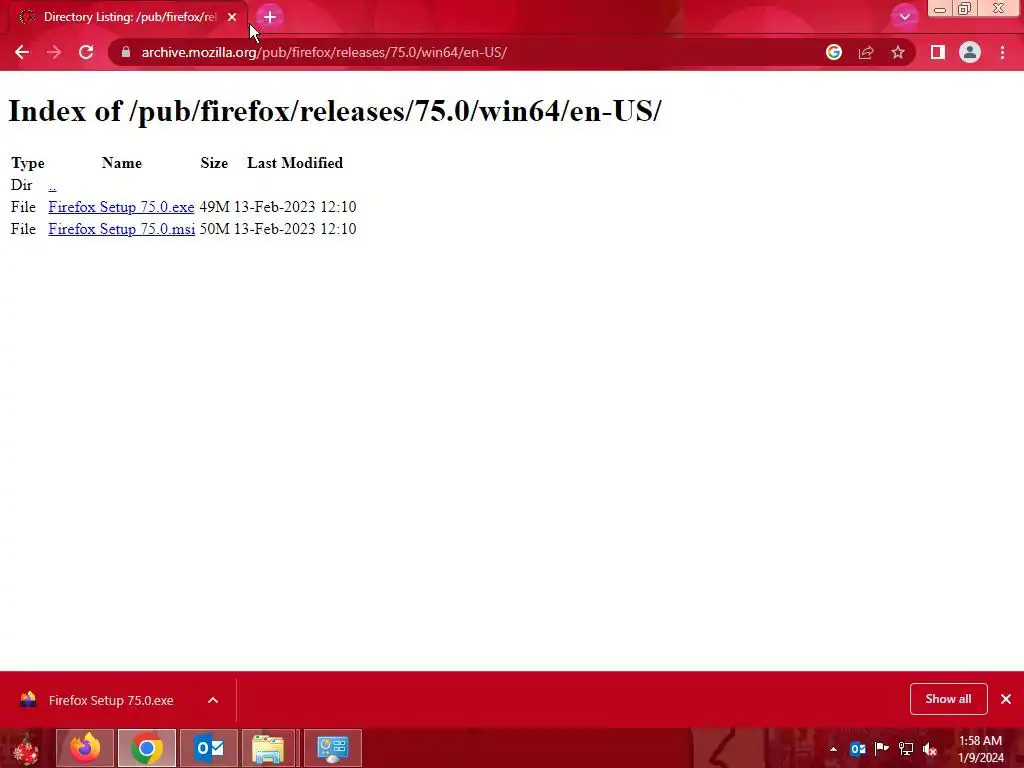Reload the directory listing page
Image resolution: width=1024 pixels, height=768 pixels.
click(x=86, y=52)
